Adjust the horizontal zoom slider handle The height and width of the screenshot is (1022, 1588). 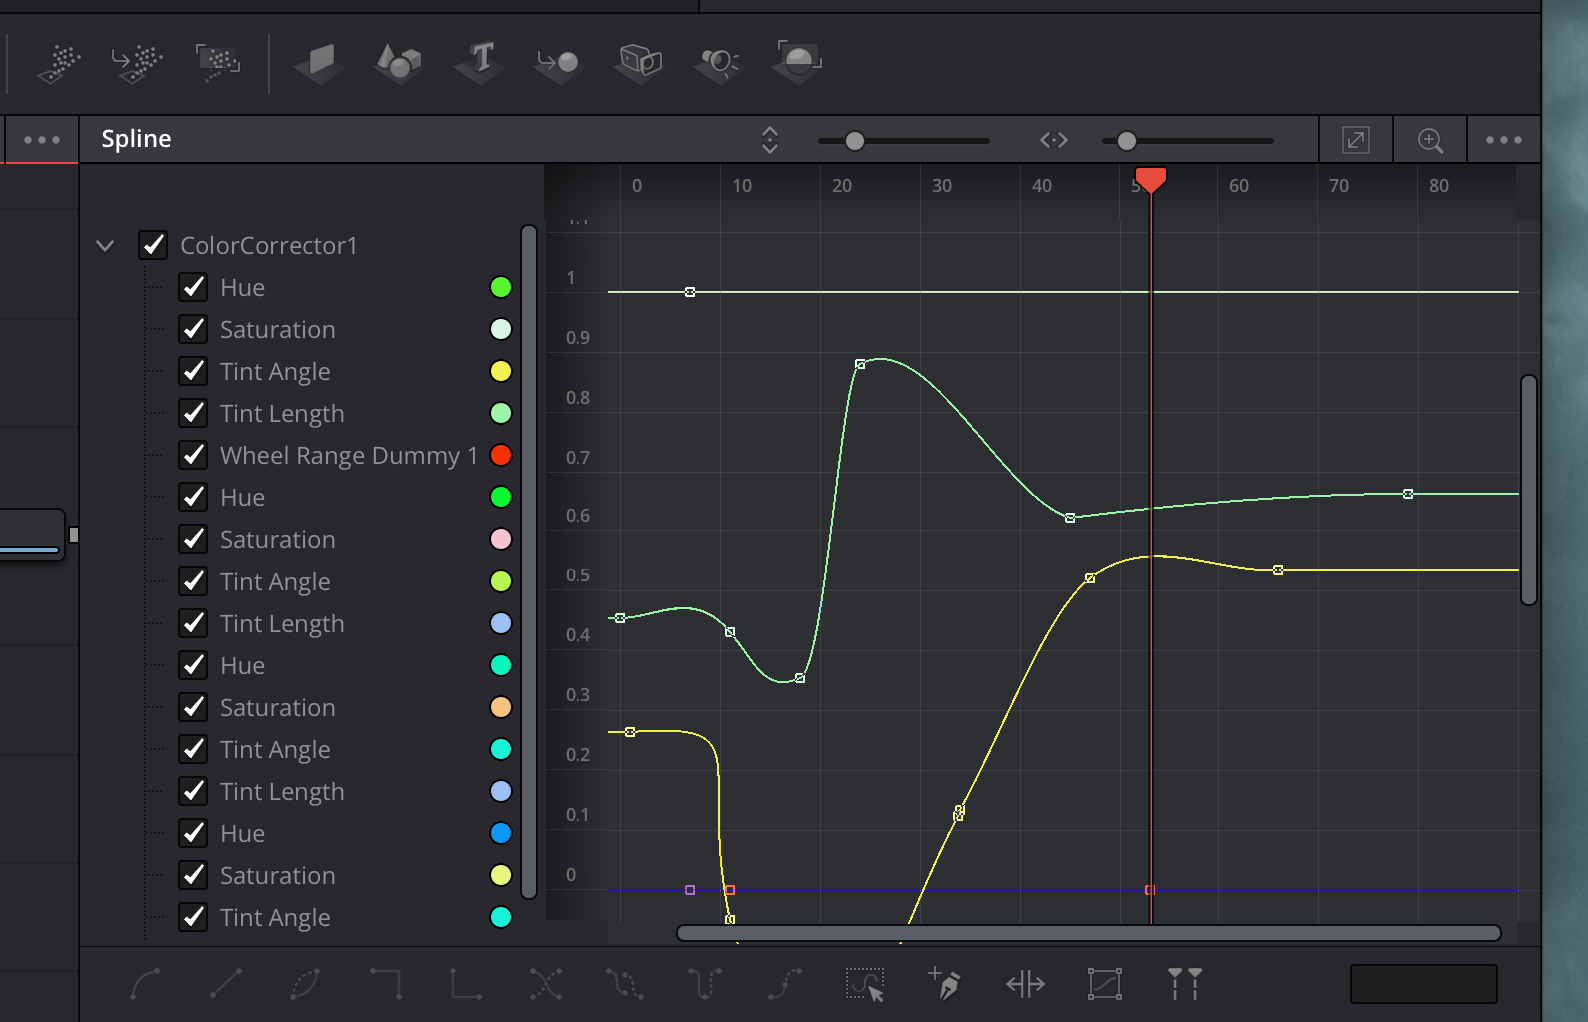[x=1127, y=141]
